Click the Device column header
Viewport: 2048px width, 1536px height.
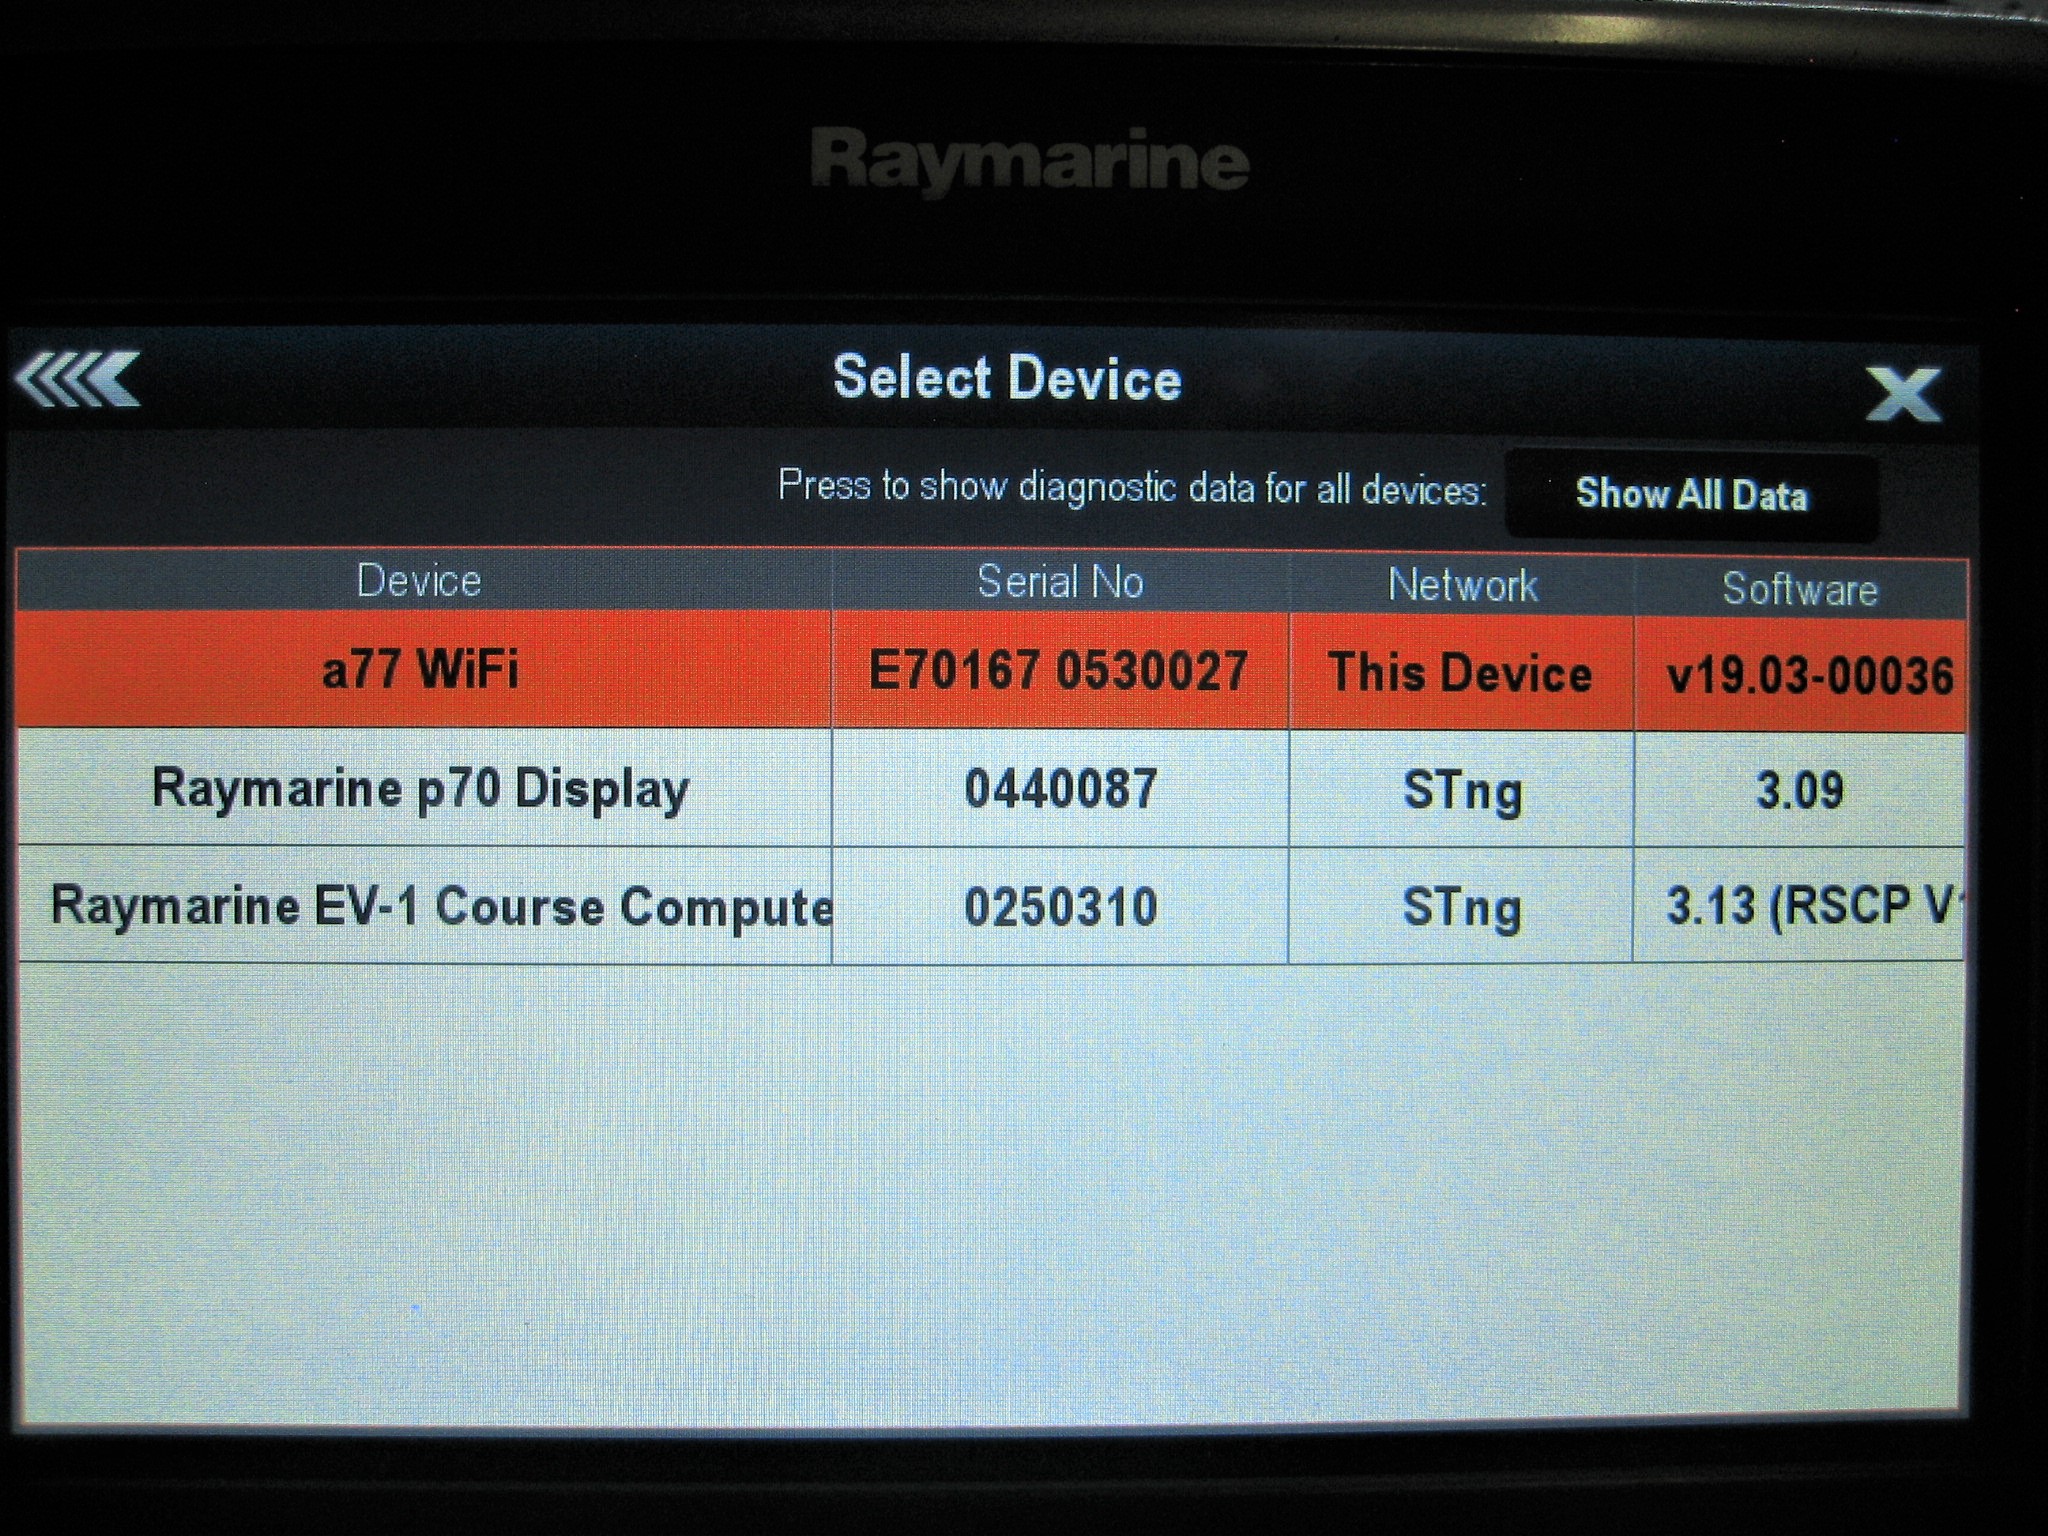point(420,582)
